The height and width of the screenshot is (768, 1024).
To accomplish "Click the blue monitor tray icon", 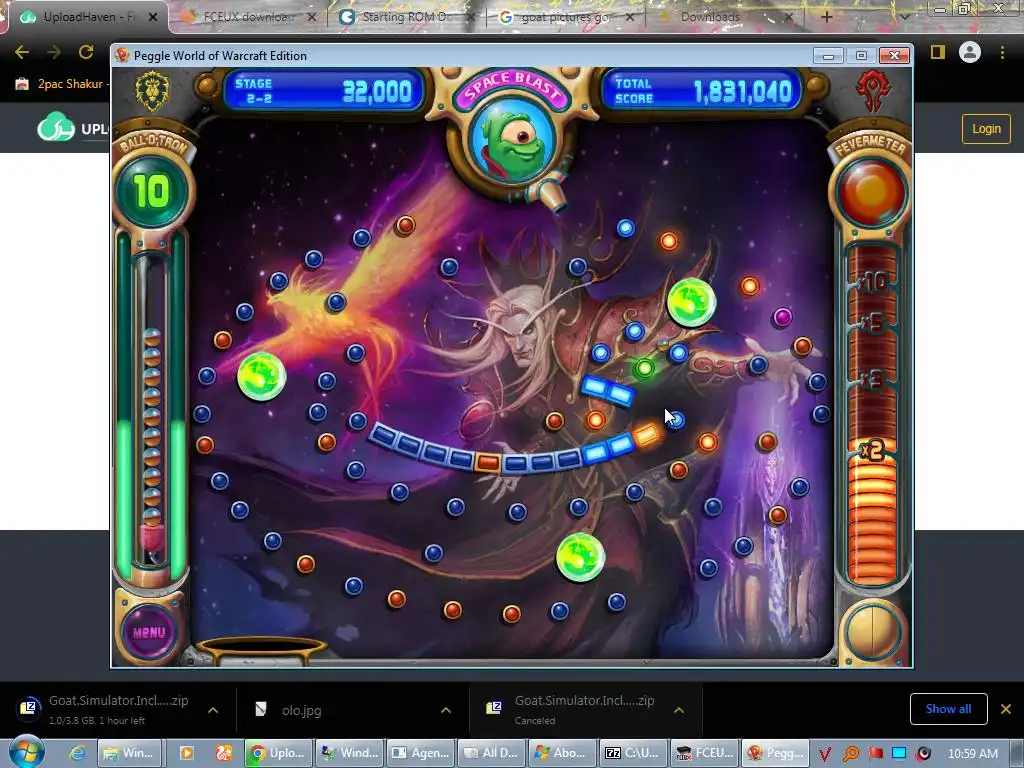I will (899, 754).
